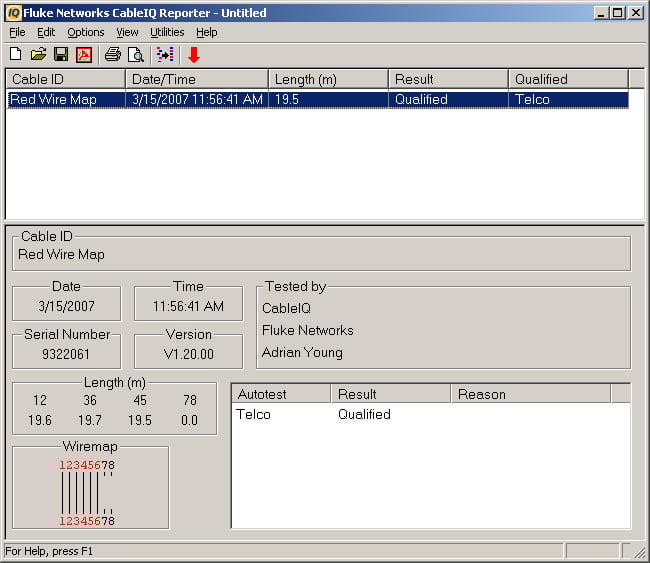Click the pair 78 length value 0.0
Viewport: 650px width, 563px height.
[189, 420]
